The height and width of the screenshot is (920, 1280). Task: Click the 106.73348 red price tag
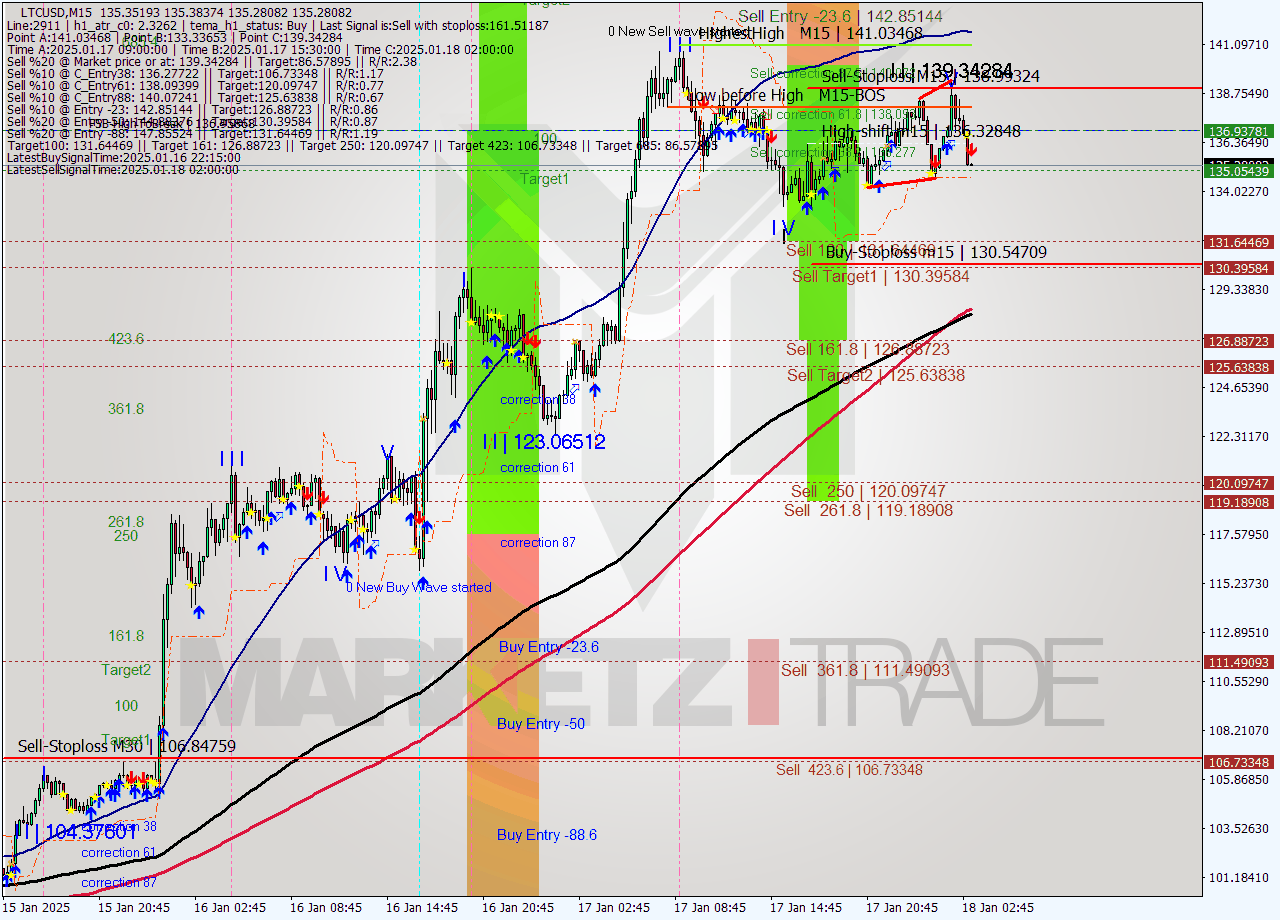coord(1240,762)
